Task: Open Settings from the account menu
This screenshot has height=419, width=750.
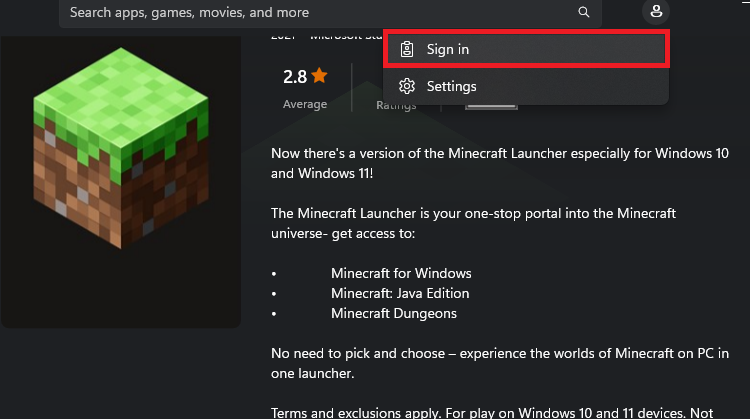Action: point(451,86)
